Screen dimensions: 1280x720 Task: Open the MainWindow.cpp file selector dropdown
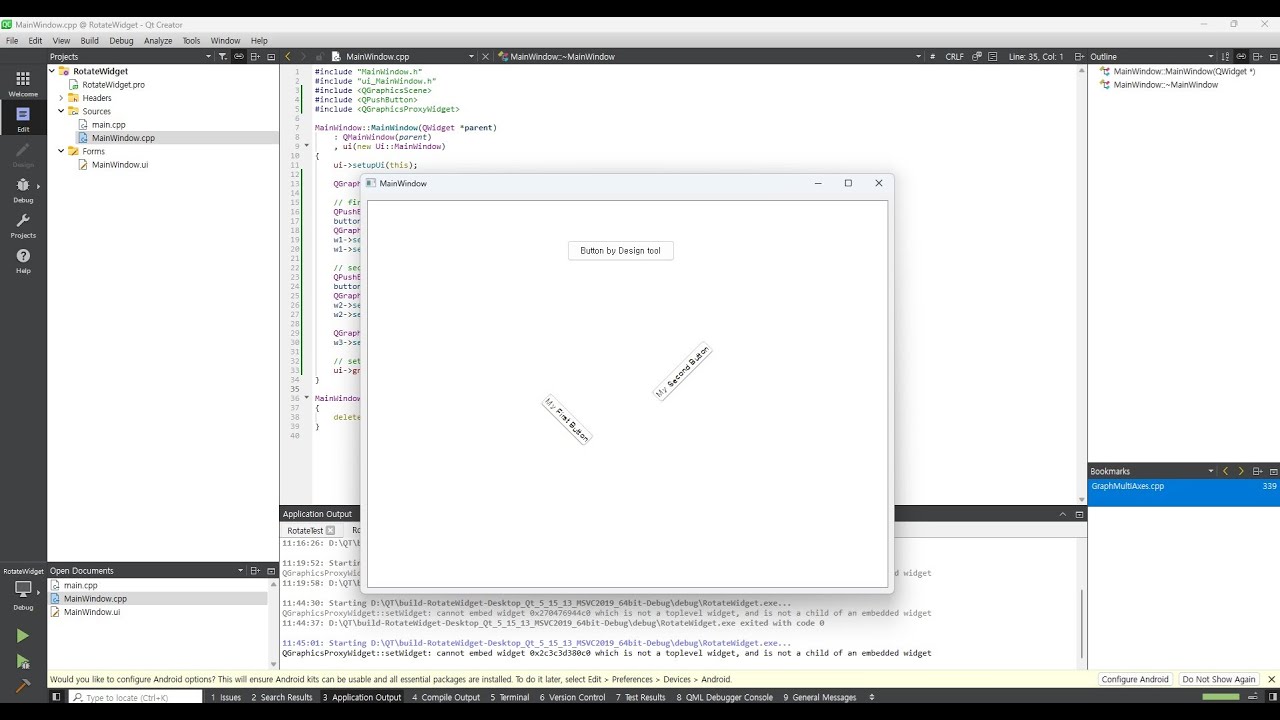click(x=470, y=57)
